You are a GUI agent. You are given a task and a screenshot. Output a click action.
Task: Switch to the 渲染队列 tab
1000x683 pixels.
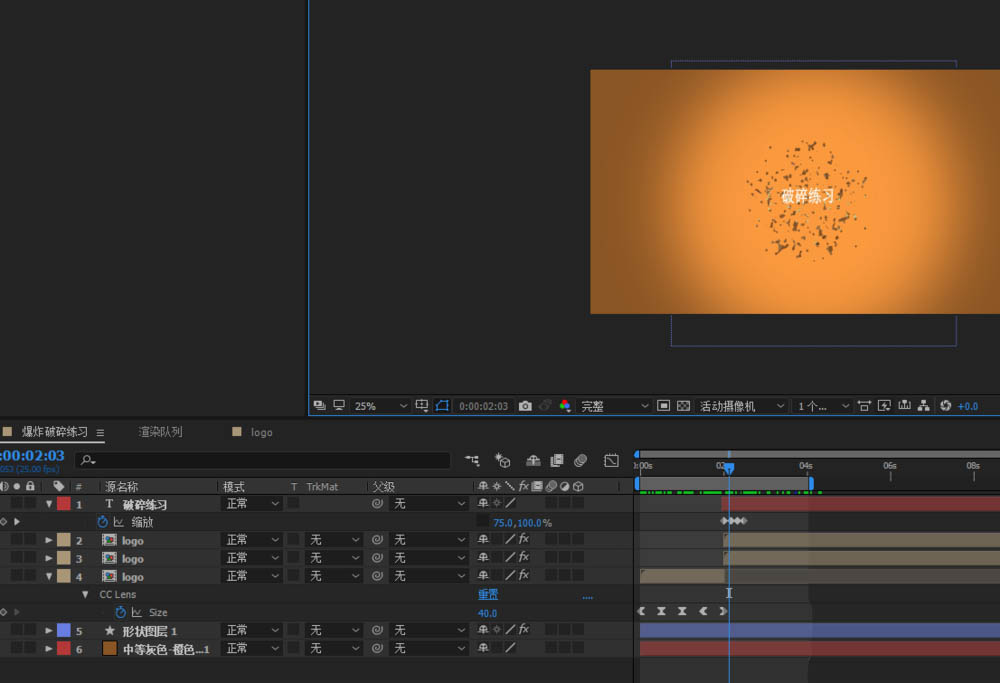coord(160,432)
